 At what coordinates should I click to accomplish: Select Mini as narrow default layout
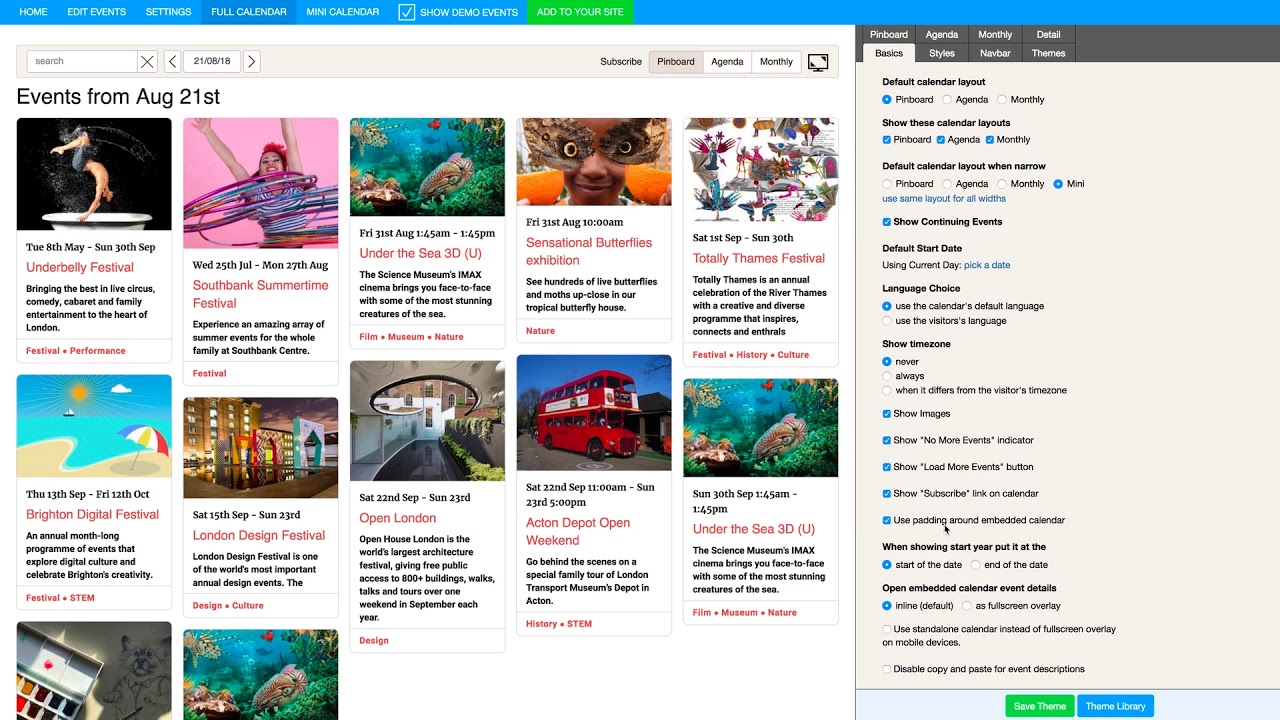[1058, 184]
